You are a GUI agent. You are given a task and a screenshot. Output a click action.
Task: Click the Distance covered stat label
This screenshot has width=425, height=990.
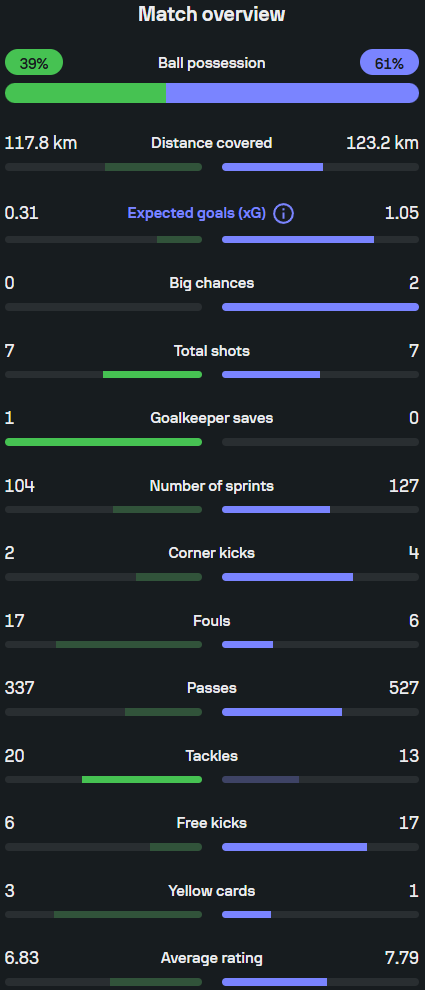[x=212, y=143]
